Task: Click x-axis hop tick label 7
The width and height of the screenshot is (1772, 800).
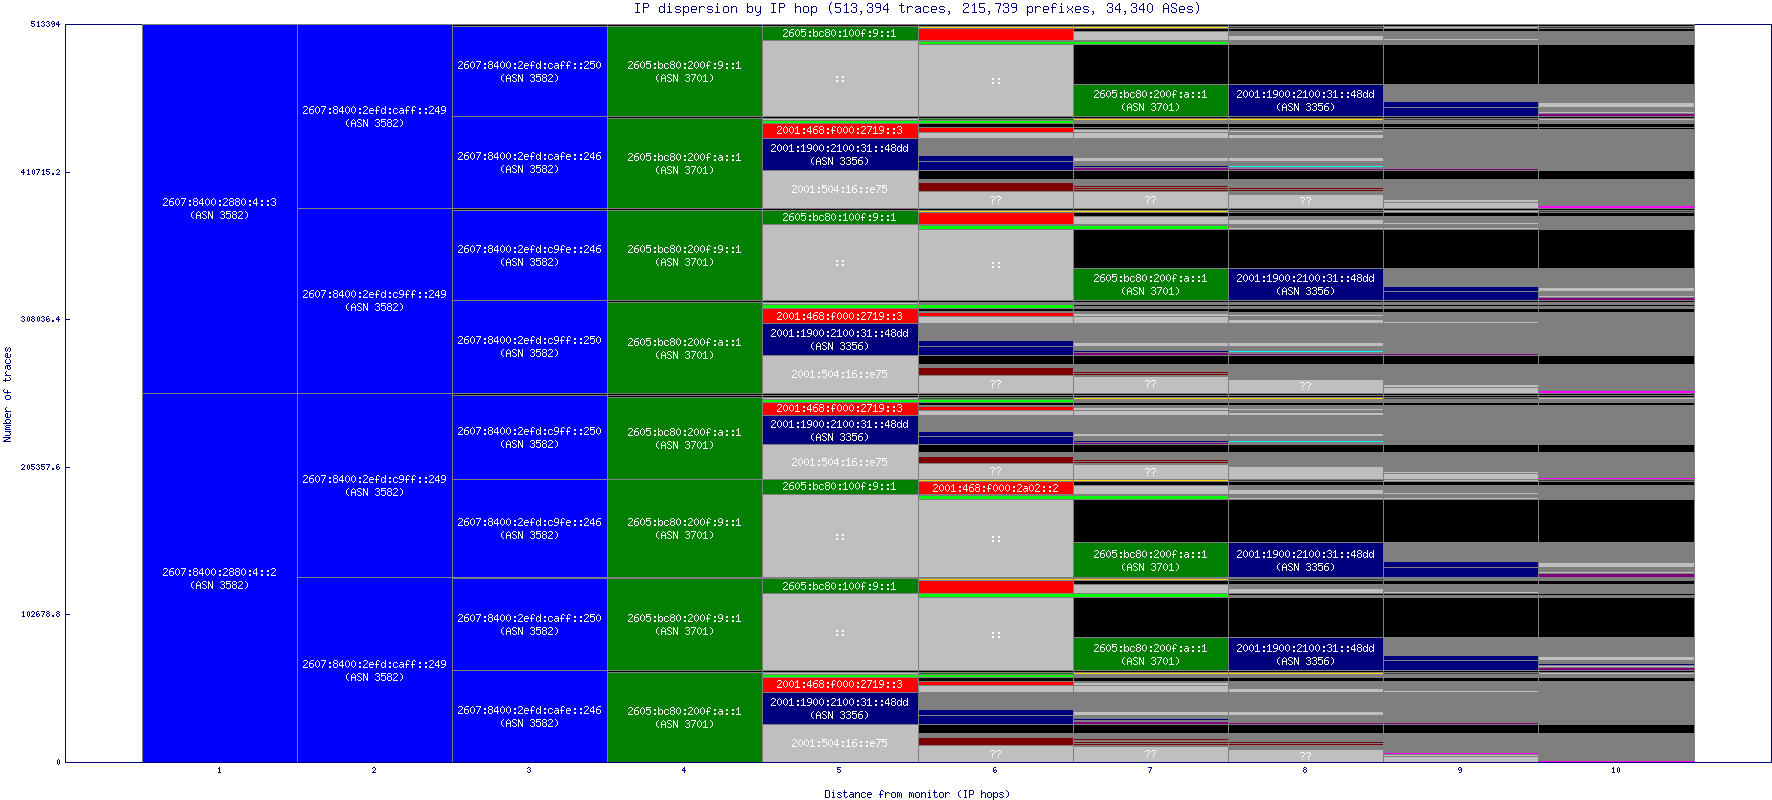Action: pyautogui.click(x=1150, y=770)
